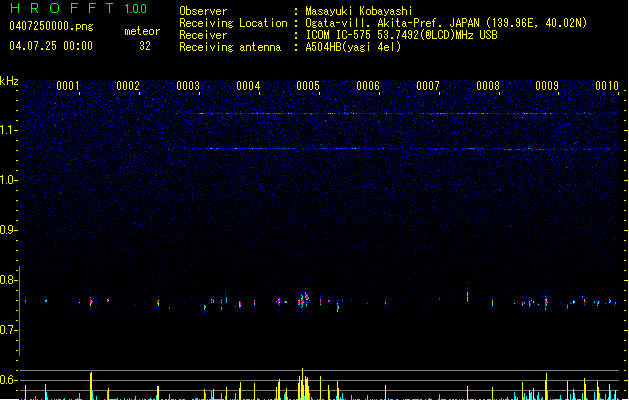Click 'Receiving Location' label
Image resolution: width=629 pixels, height=400 pixels.
[233, 23]
